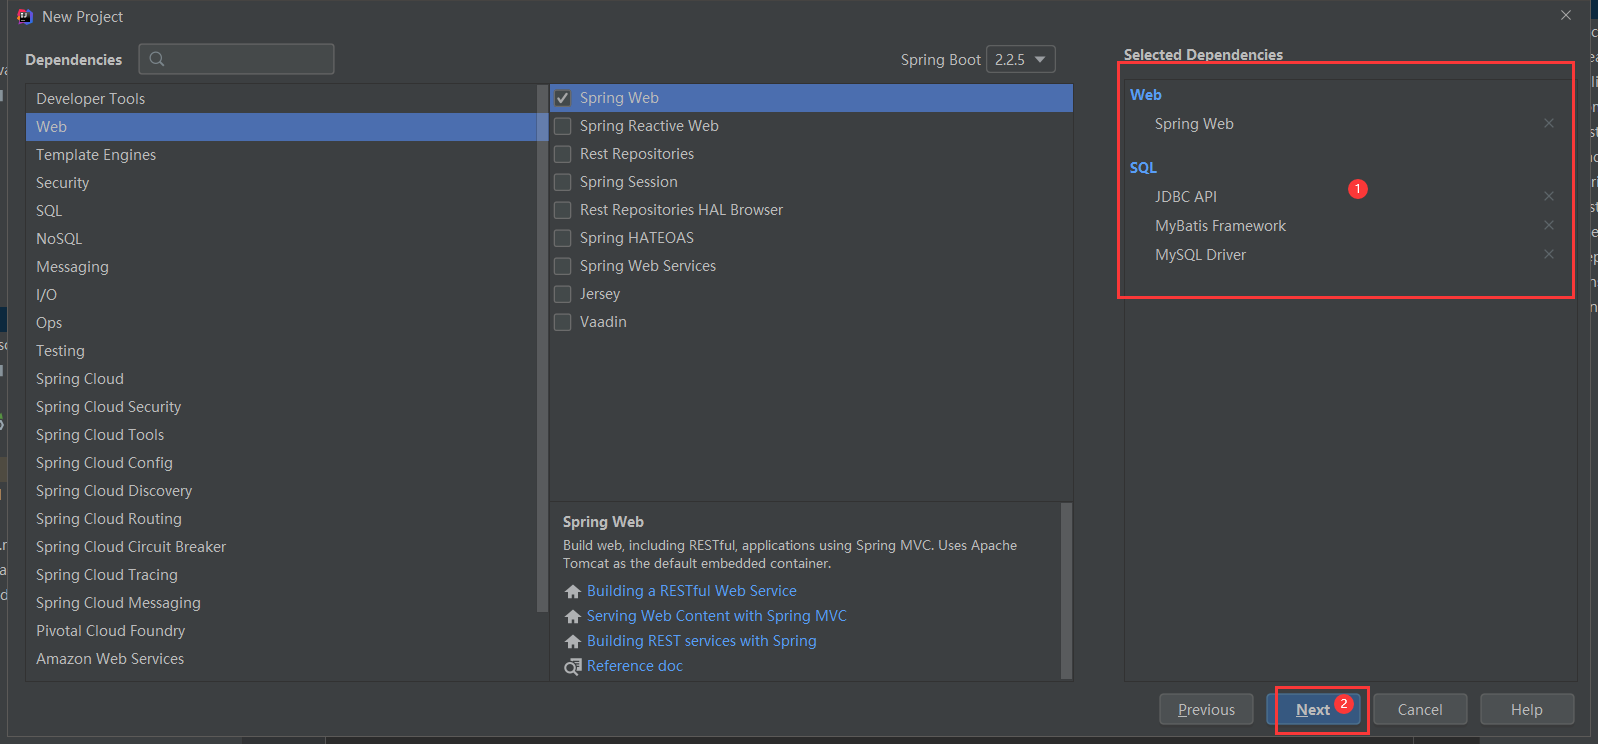Screen dimensions: 1598x744
Task: Open Building a RESTful Web Service guide
Action: [x=692, y=591]
